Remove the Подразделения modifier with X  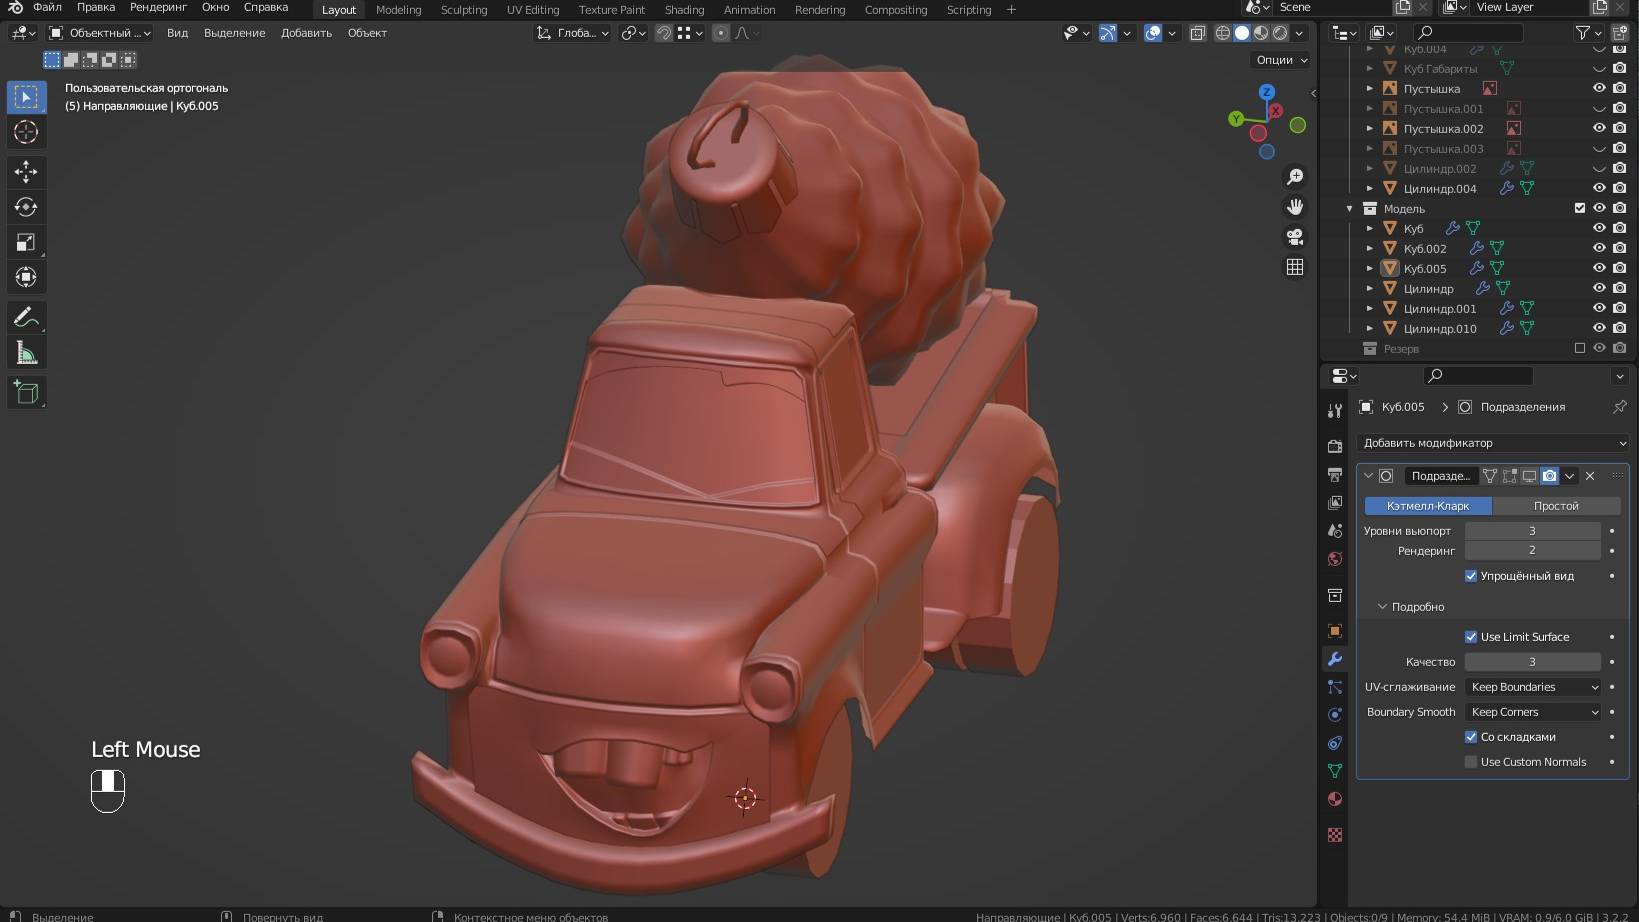(1590, 476)
